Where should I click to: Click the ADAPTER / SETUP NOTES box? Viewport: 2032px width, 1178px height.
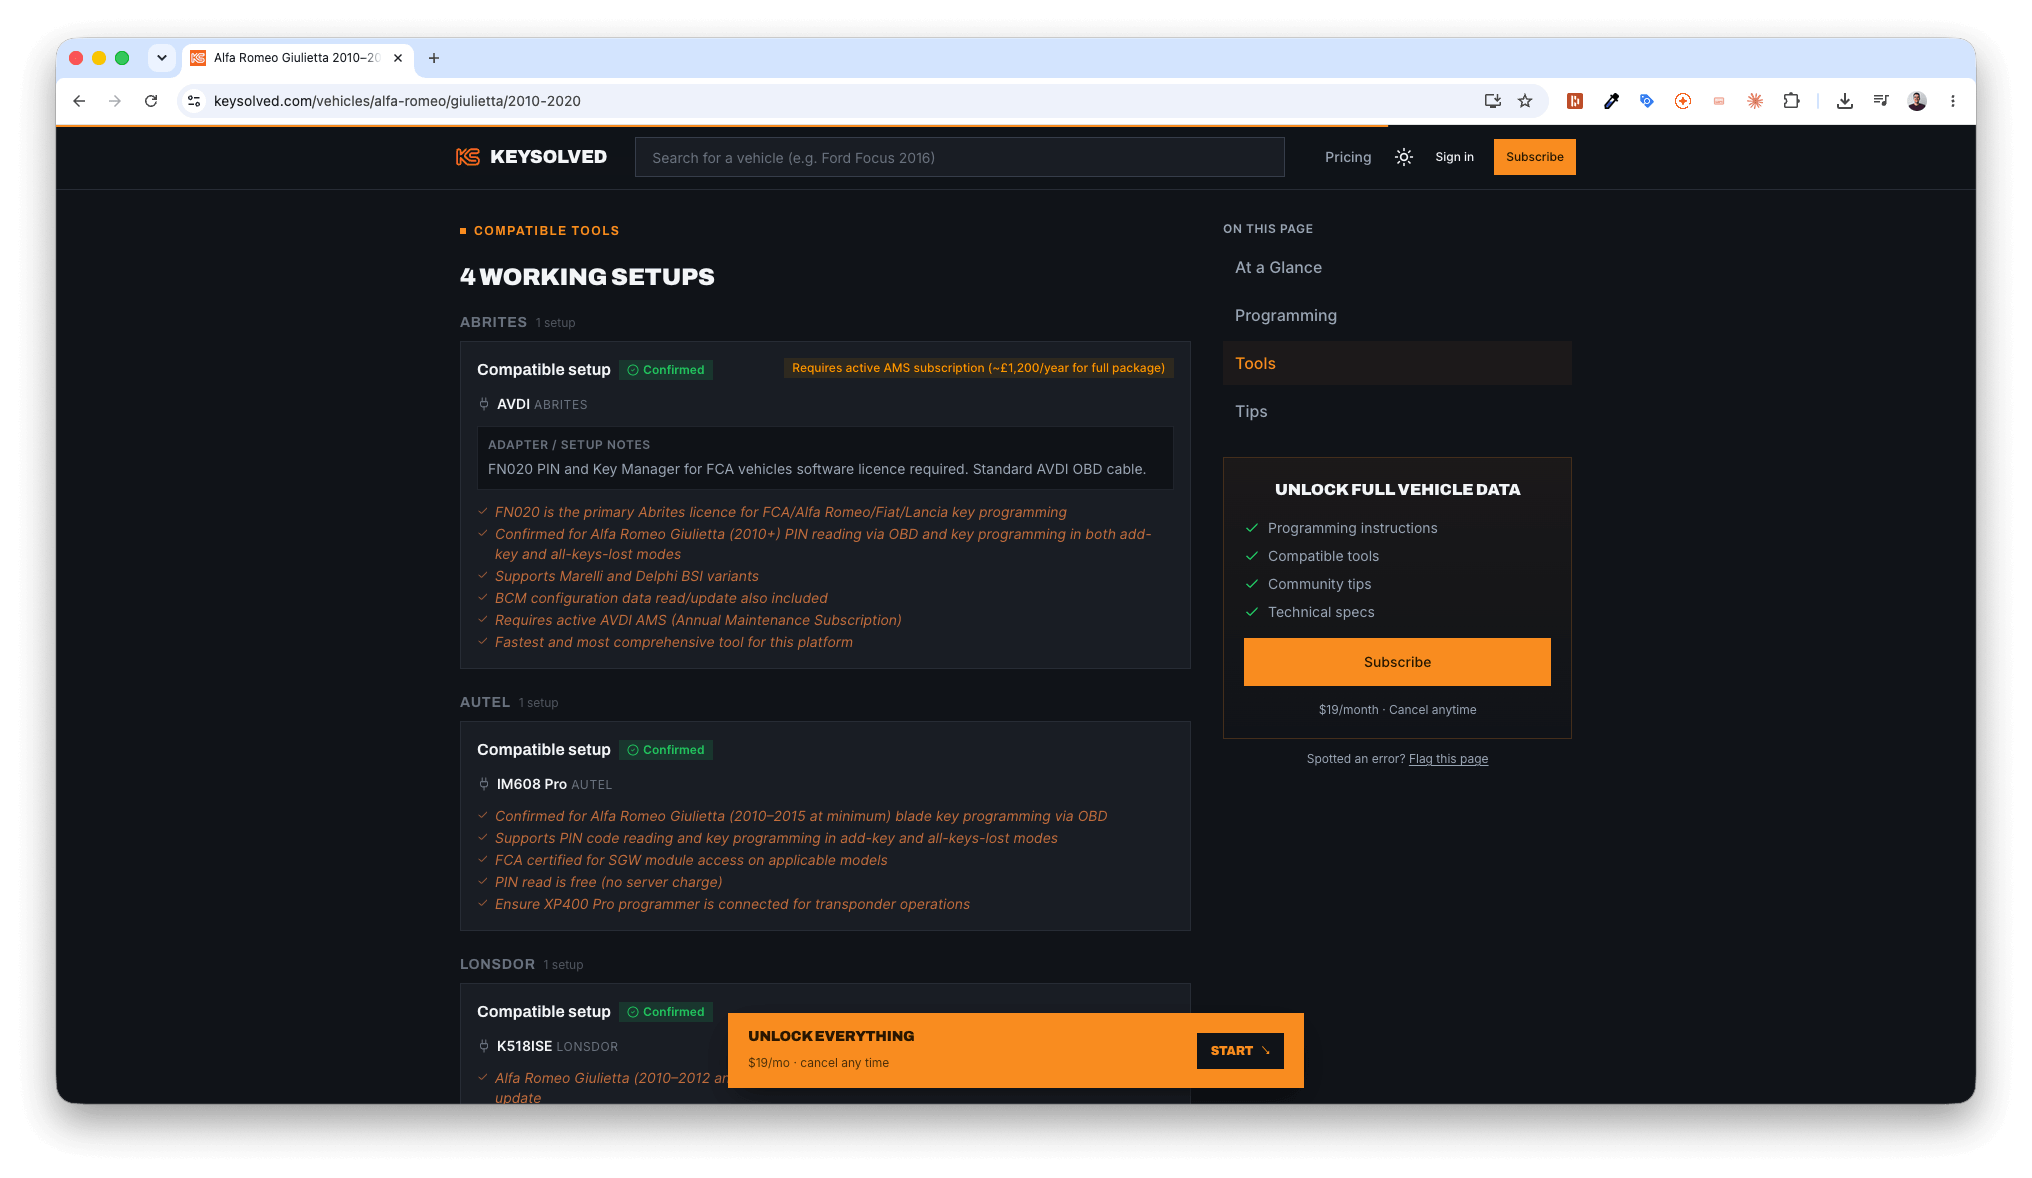pyautogui.click(x=825, y=458)
